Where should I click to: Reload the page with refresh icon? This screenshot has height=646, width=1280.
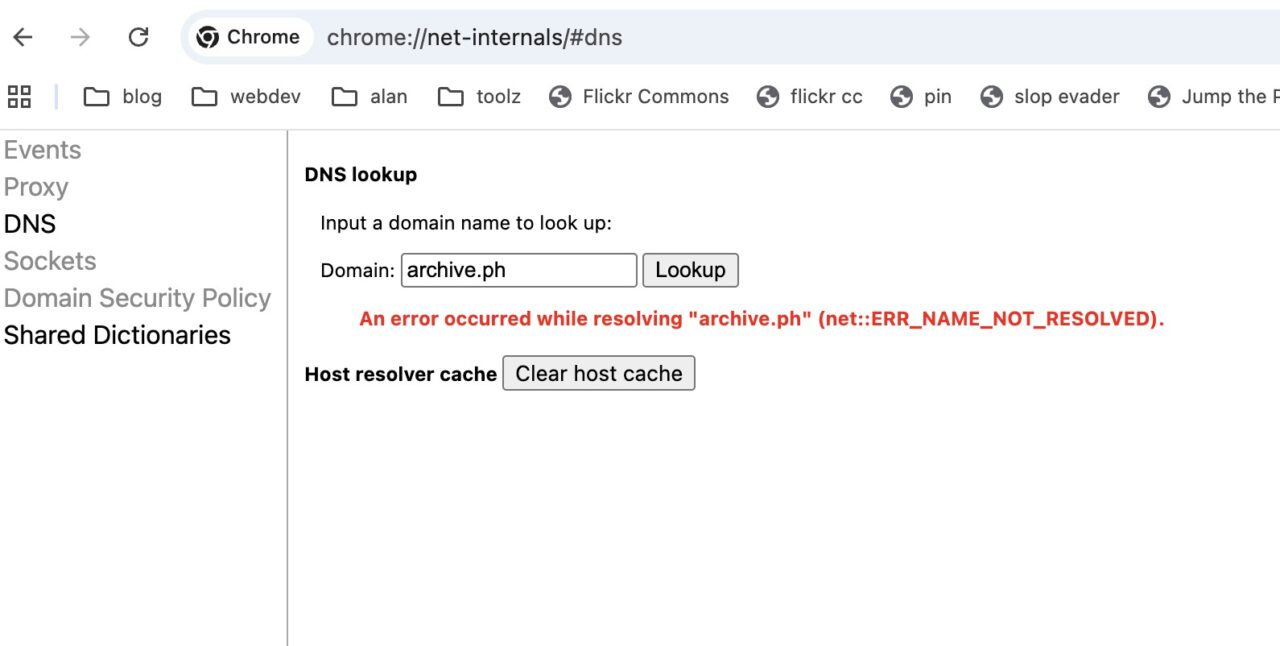138,37
